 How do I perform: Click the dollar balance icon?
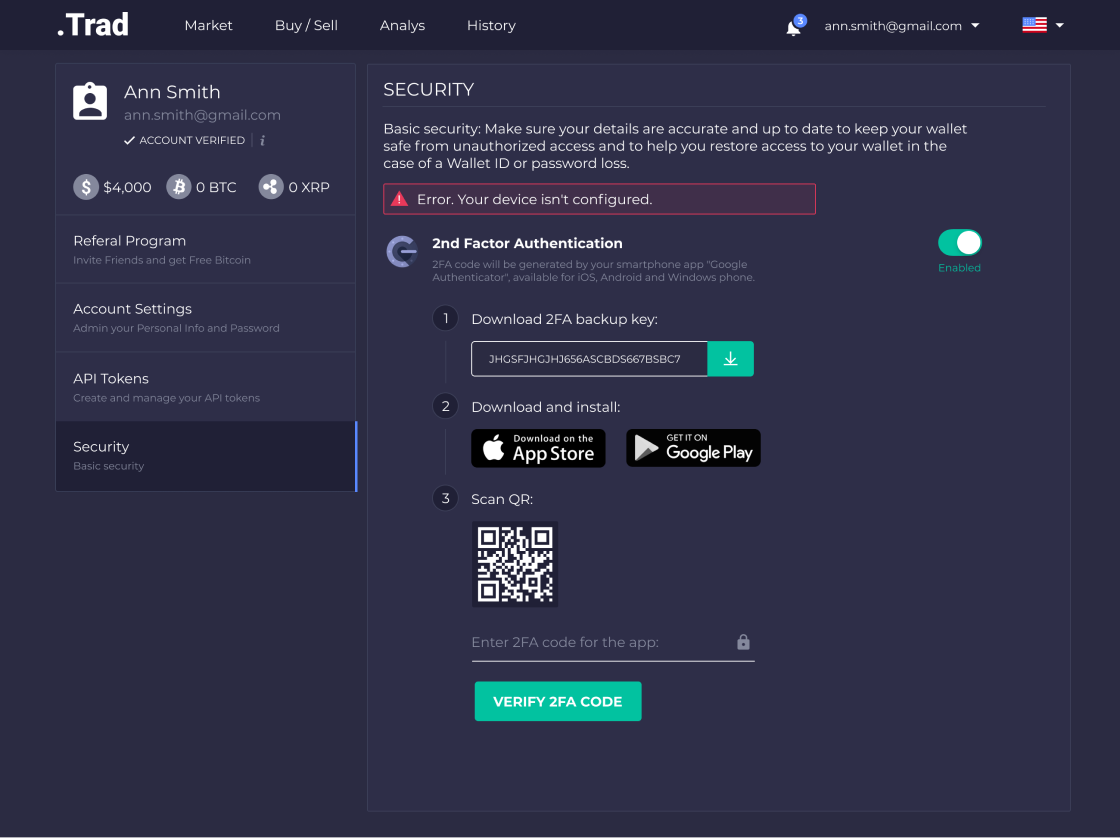pyautogui.click(x=86, y=187)
